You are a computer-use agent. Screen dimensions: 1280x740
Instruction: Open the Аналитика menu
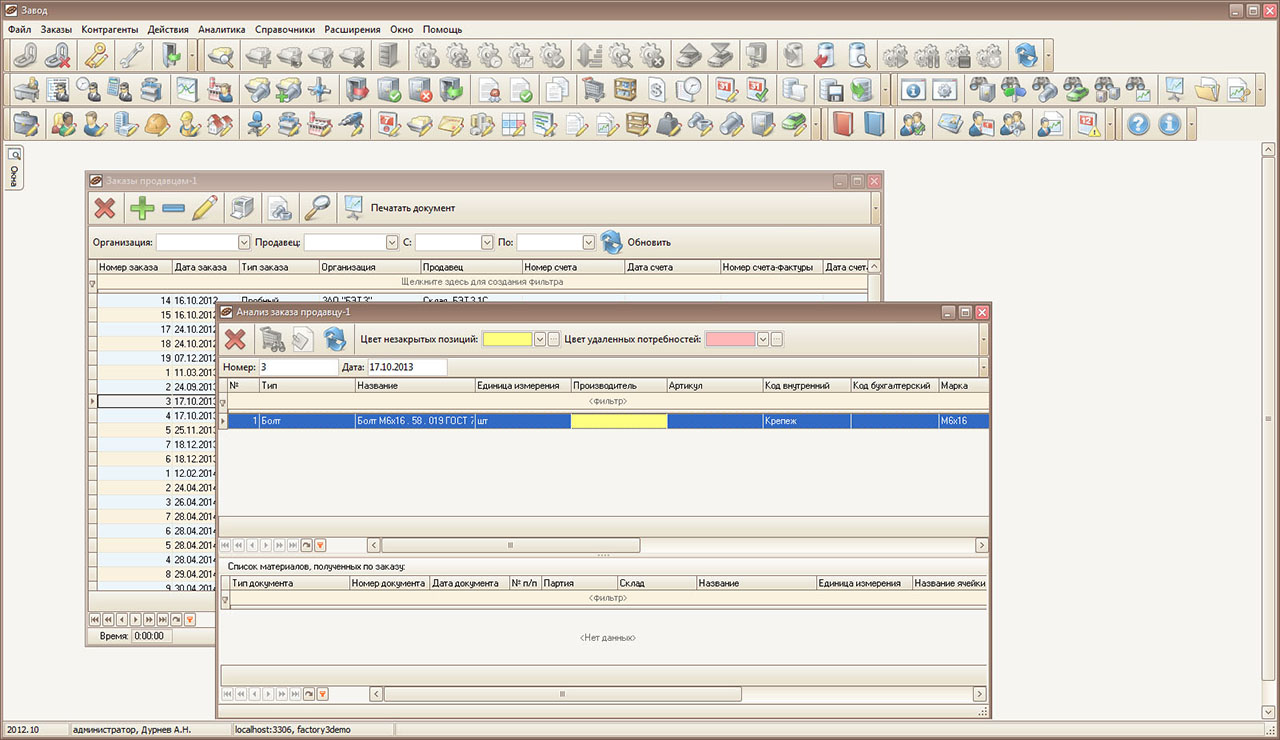222,29
